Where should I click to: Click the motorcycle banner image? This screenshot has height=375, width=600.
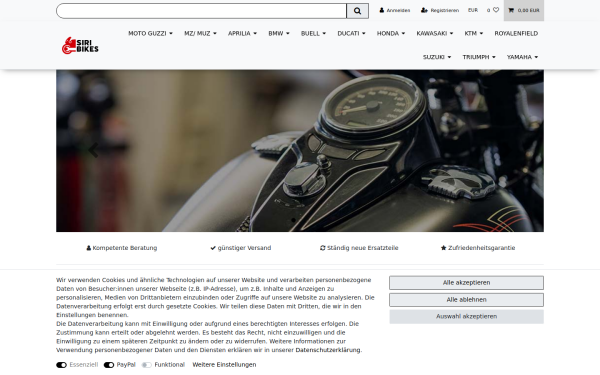(x=300, y=151)
